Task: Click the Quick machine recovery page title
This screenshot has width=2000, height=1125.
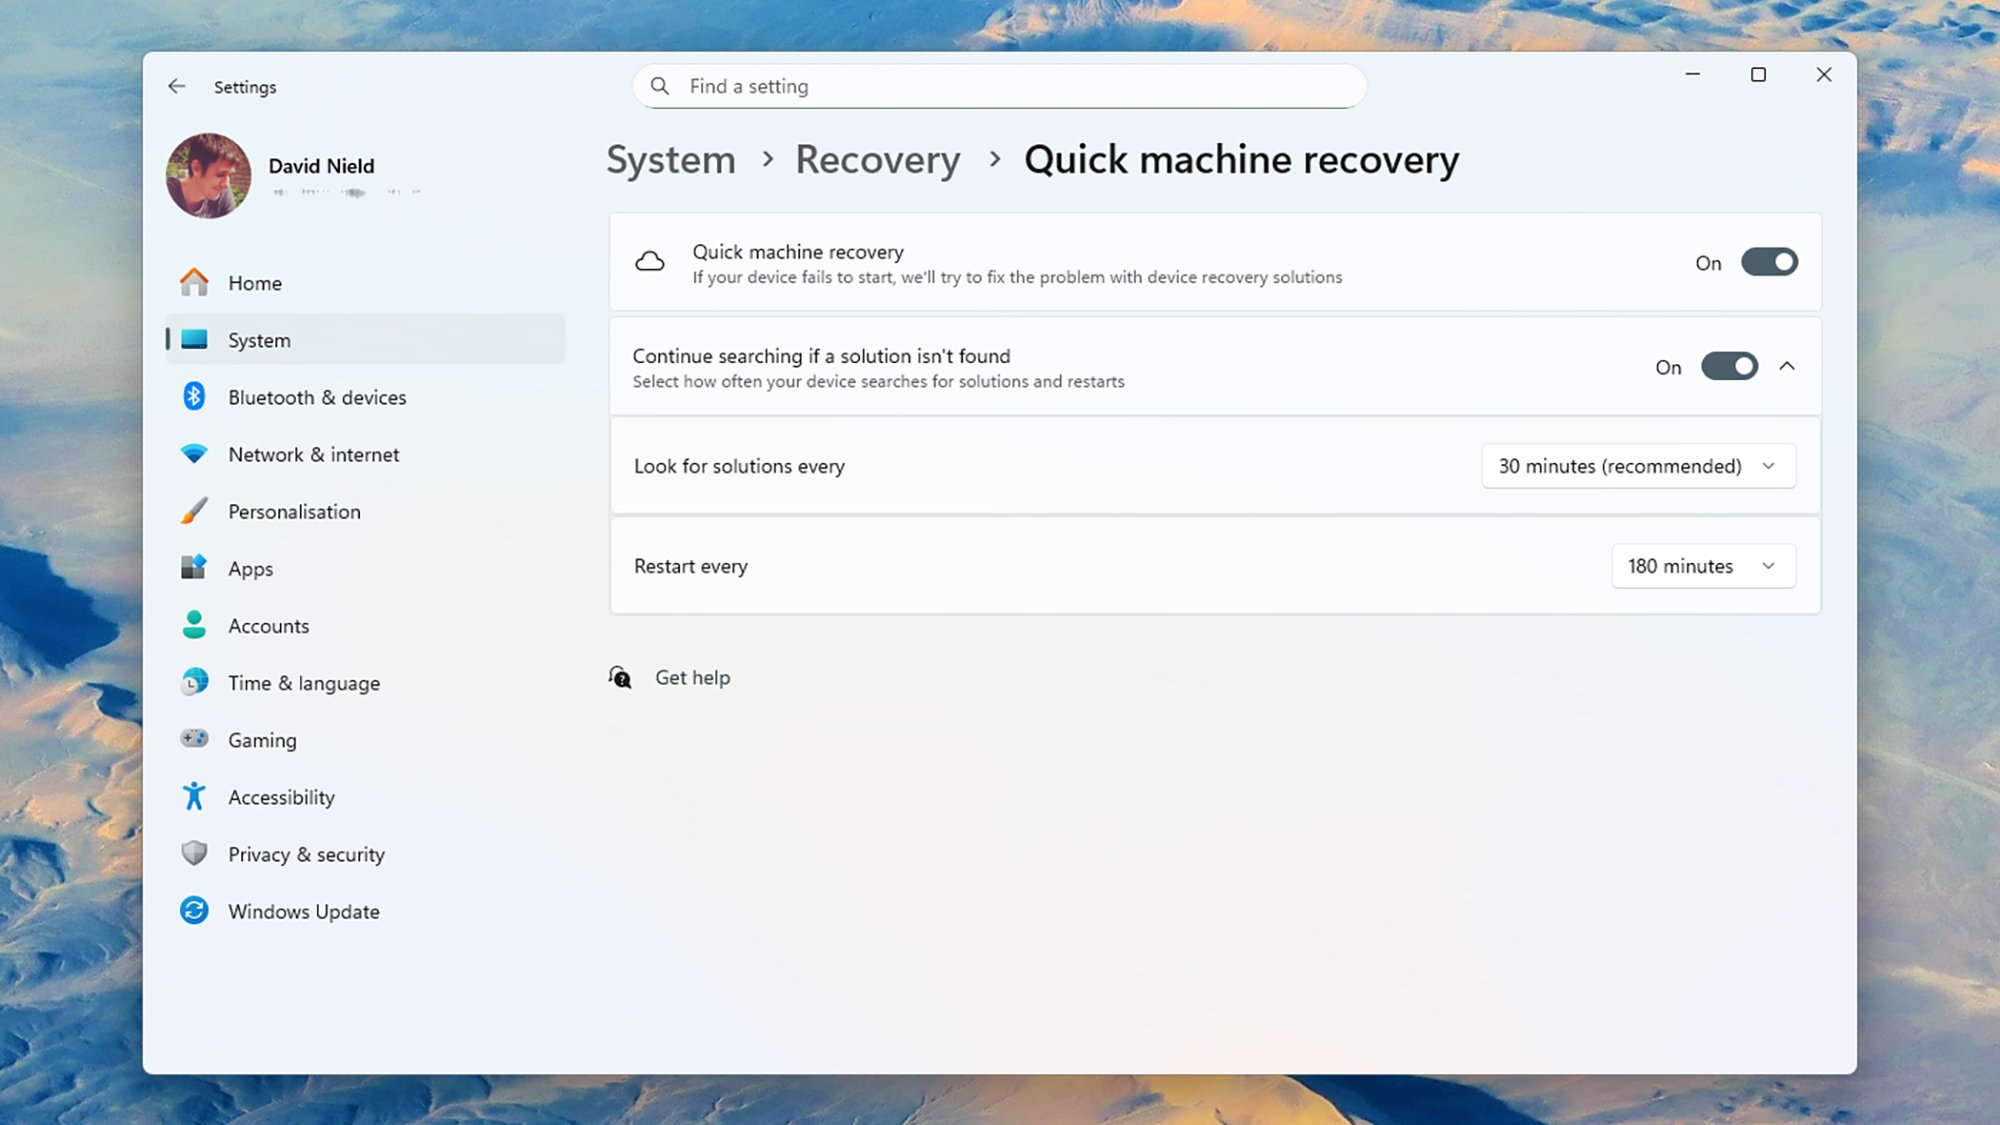Action: 1241,160
